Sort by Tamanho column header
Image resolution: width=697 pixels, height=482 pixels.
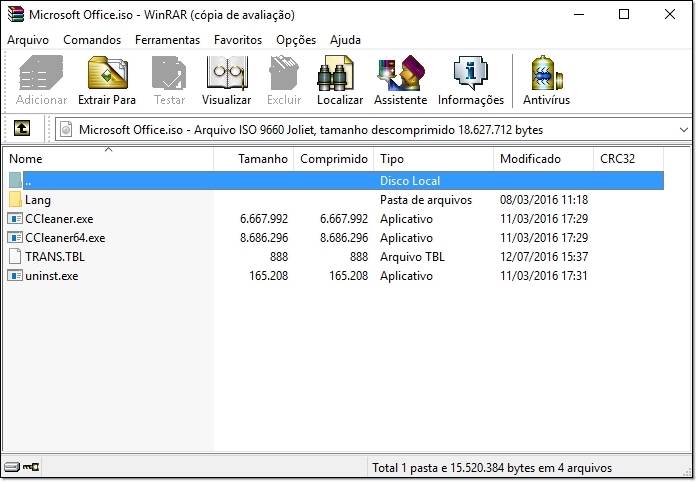(x=254, y=159)
